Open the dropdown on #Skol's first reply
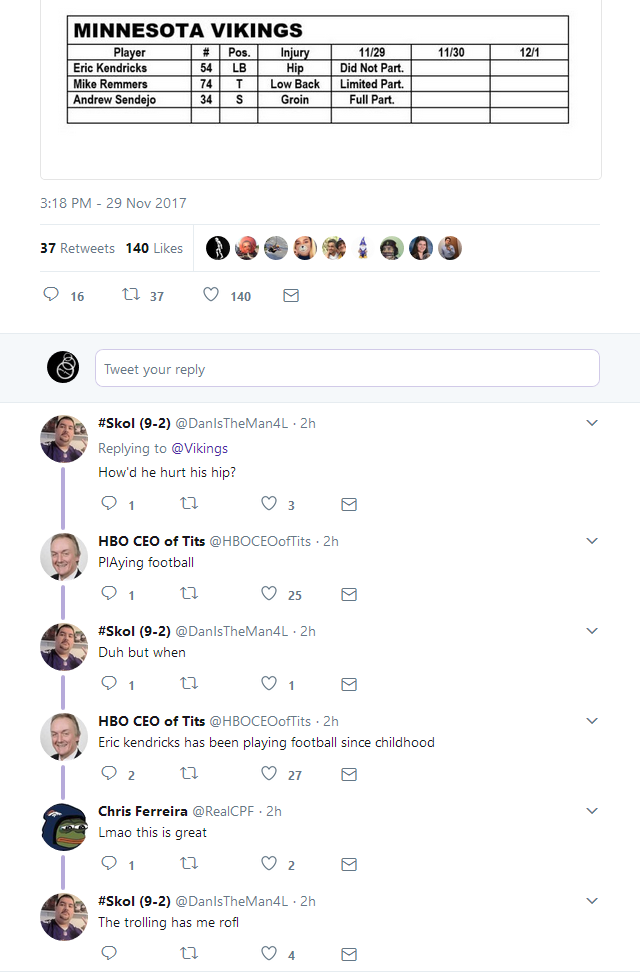640x973 pixels. (591, 422)
